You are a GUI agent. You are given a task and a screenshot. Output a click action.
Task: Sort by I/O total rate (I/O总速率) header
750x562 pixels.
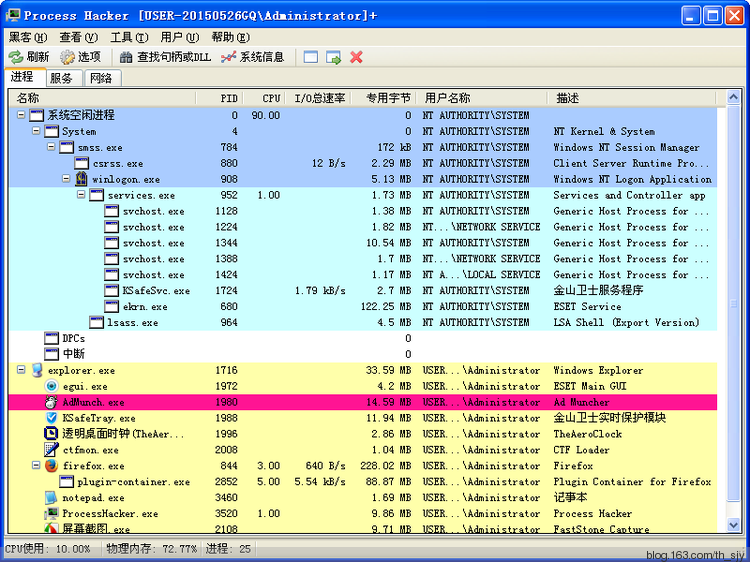318,98
